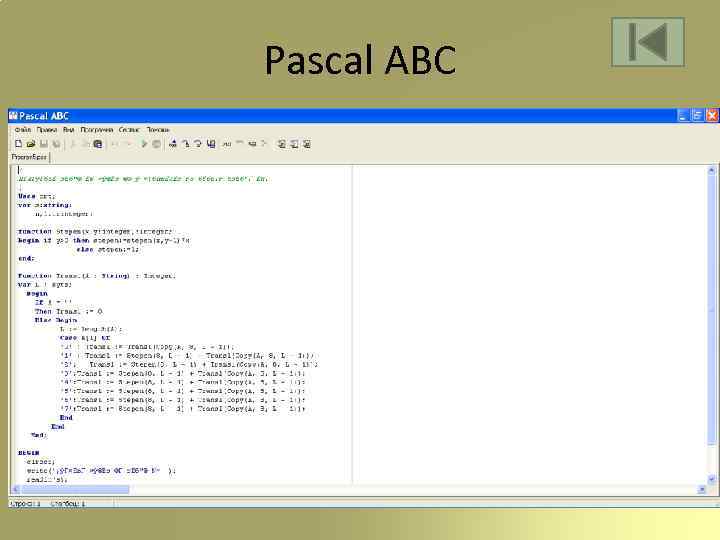Click the Строка status bar entry
The width and height of the screenshot is (720, 540).
pyautogui.click(x=25, y=504)
